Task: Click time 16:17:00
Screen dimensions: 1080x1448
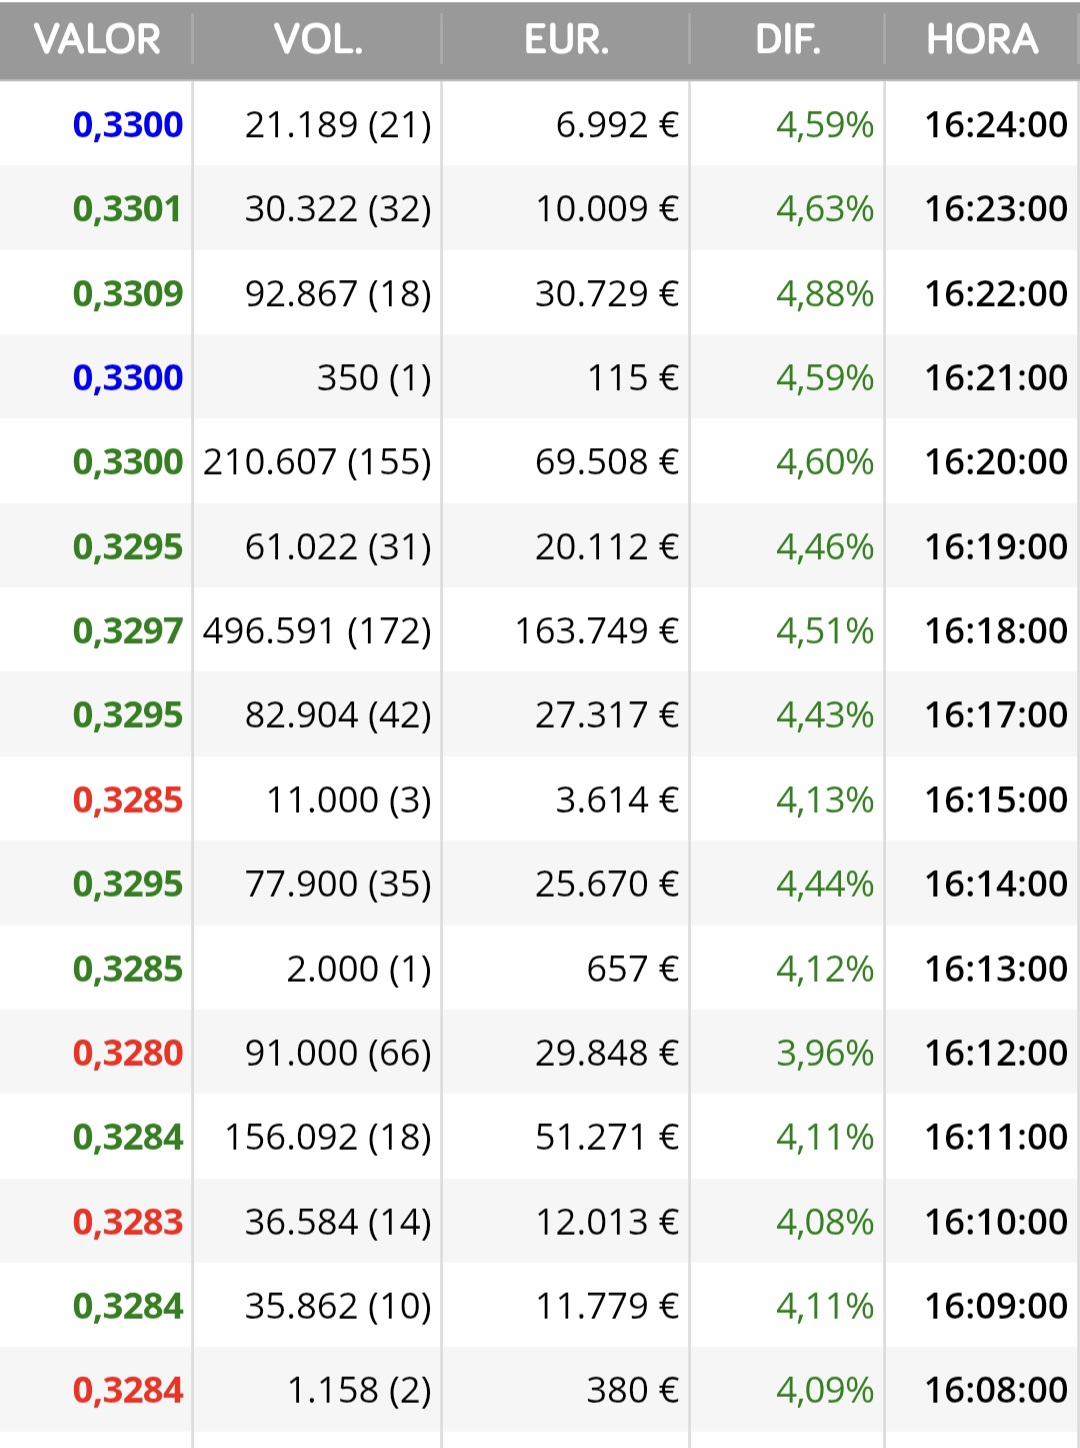Action: tap(996, 715)
